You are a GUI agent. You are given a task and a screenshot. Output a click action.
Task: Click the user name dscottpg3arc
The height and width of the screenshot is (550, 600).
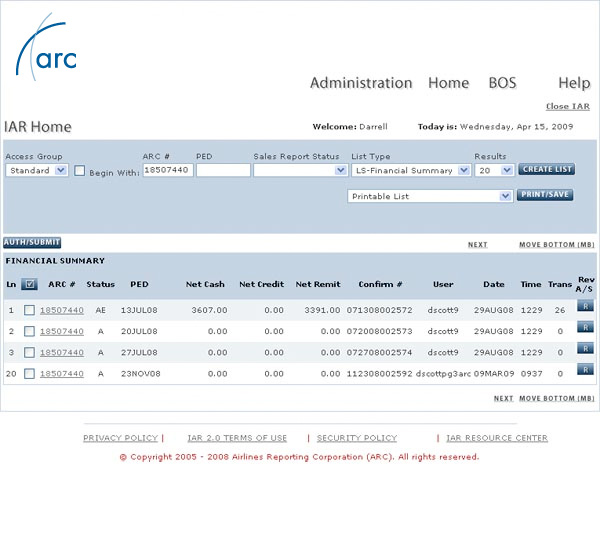pyautogui.click(x=443, y=374)
